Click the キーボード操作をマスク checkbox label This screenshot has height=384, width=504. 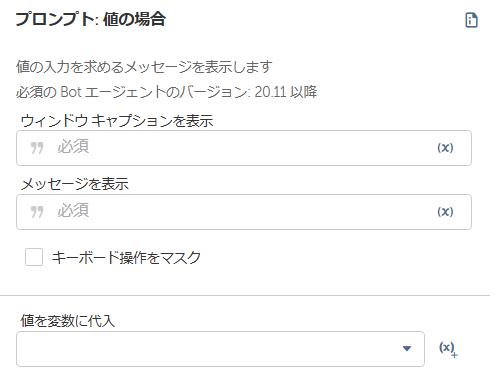(x=126, y=257)
